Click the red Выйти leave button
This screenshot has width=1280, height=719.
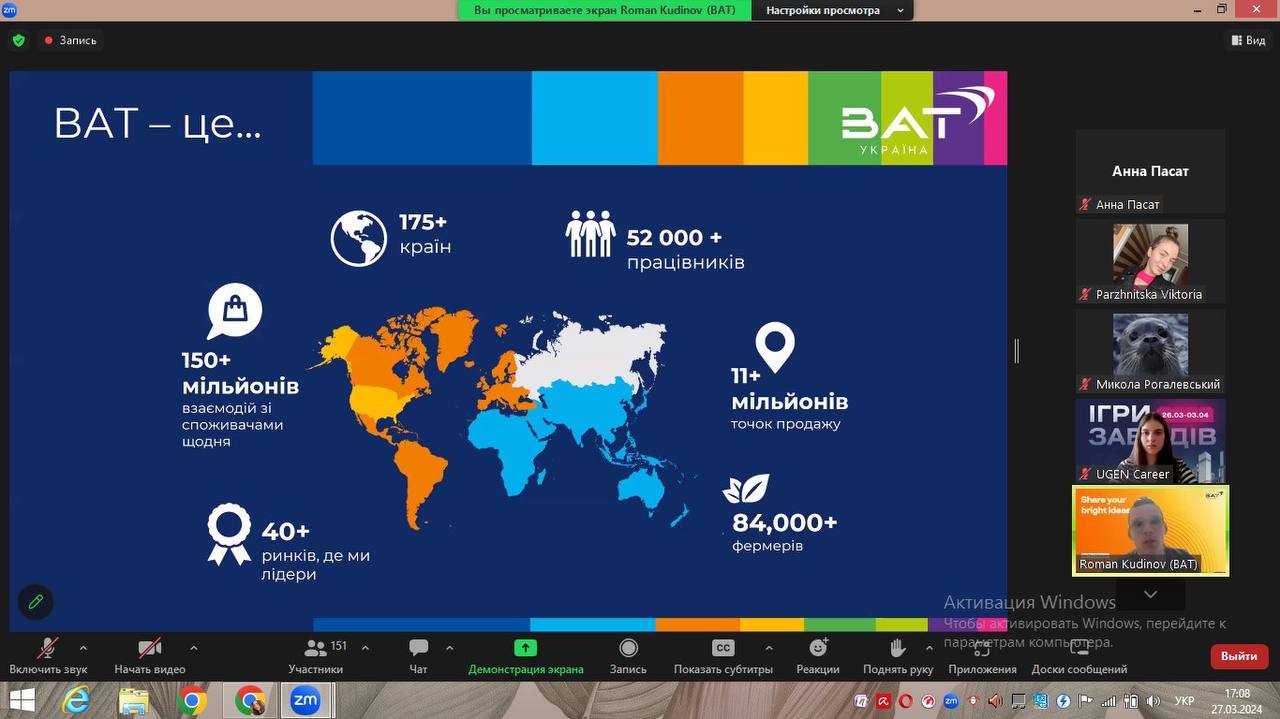[1238, 656]
